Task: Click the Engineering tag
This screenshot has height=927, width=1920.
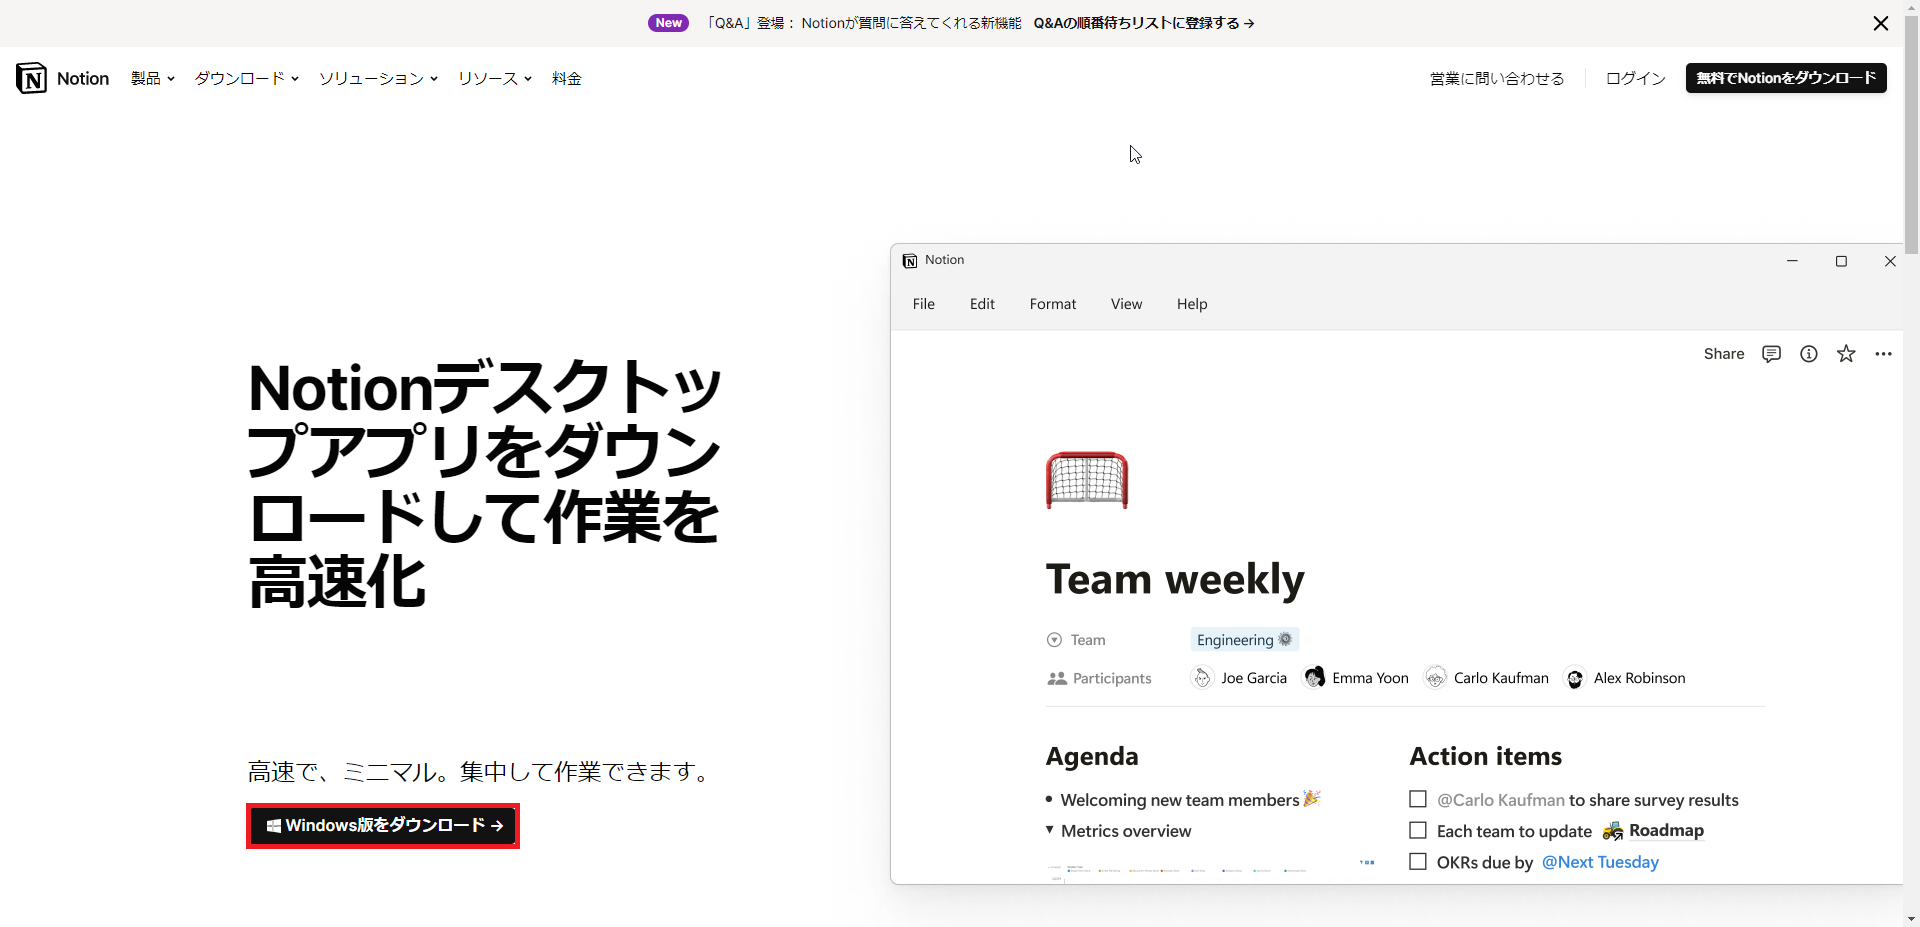Action: point(1244,640)
